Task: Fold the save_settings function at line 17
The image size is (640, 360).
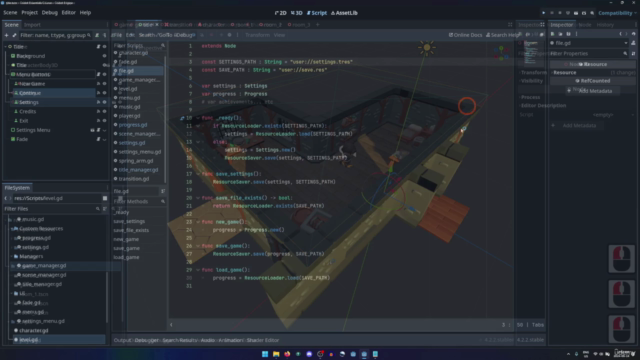Action: tap(198, 174)
